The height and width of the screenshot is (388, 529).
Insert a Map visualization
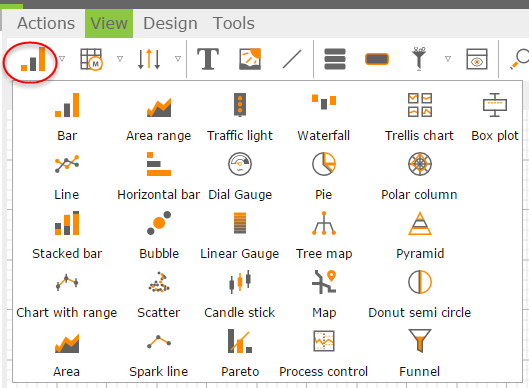pyautogui.click(x=324, y=295)
